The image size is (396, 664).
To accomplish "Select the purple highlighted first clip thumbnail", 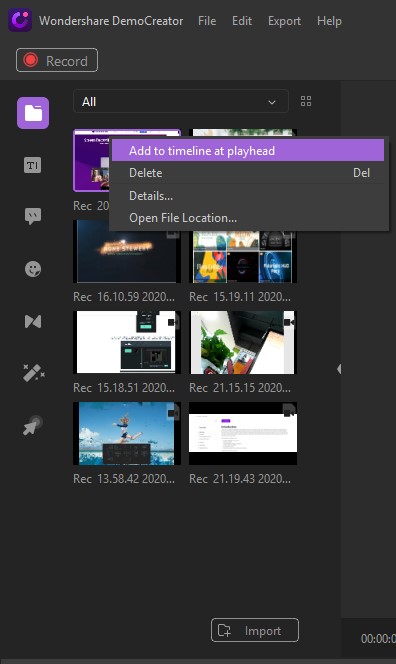I will [91, 160].
